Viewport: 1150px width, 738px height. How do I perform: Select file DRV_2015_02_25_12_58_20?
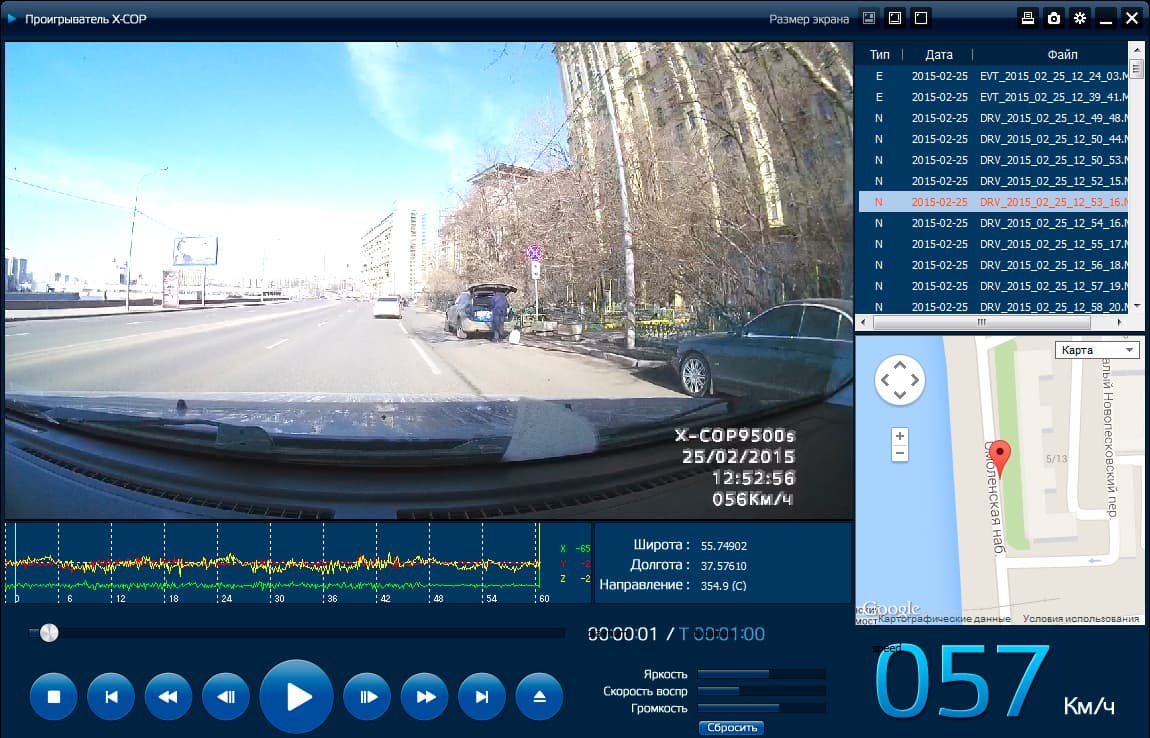point(993,307)
